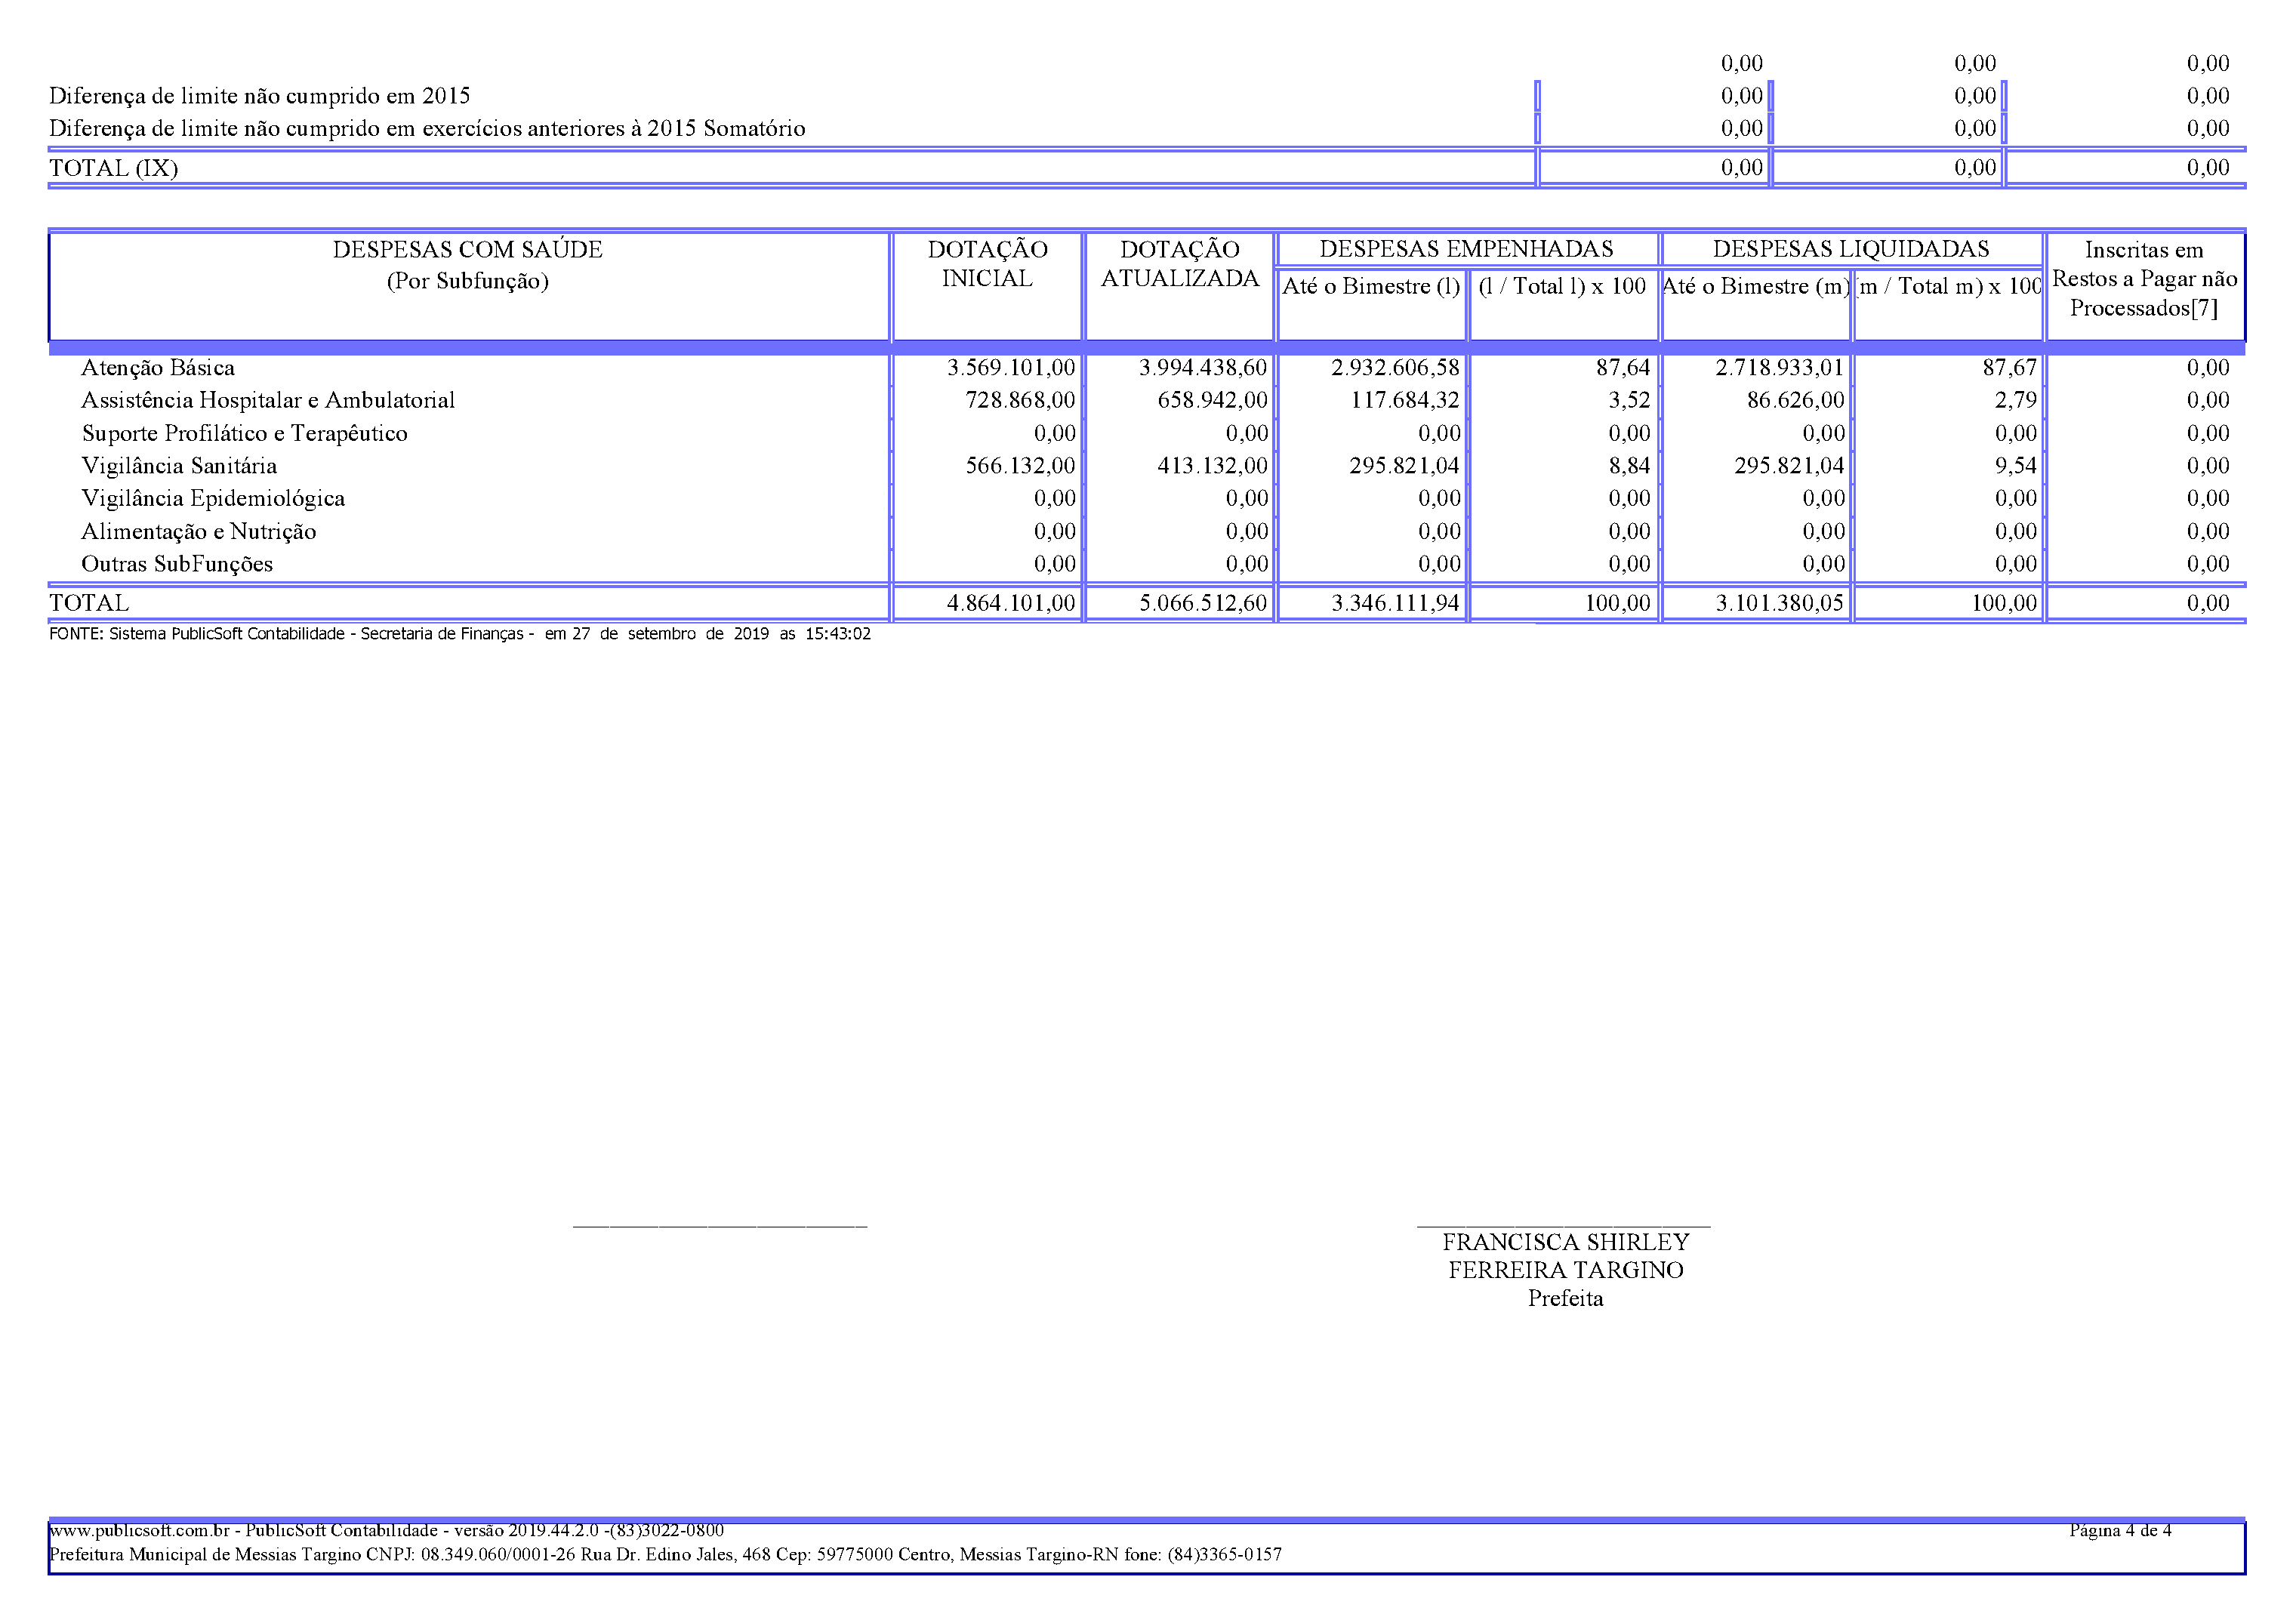Click the FONTE Sistema PublicSoft source note
This screenshot has height=1623, width=2296.
point(459,634)
